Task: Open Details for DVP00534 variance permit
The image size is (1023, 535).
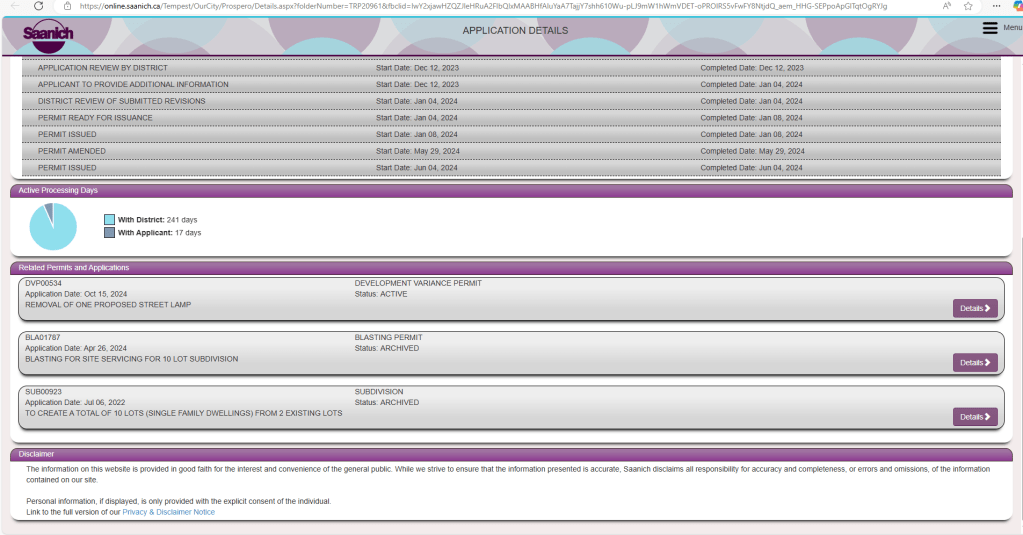Action: click(974, 308)
